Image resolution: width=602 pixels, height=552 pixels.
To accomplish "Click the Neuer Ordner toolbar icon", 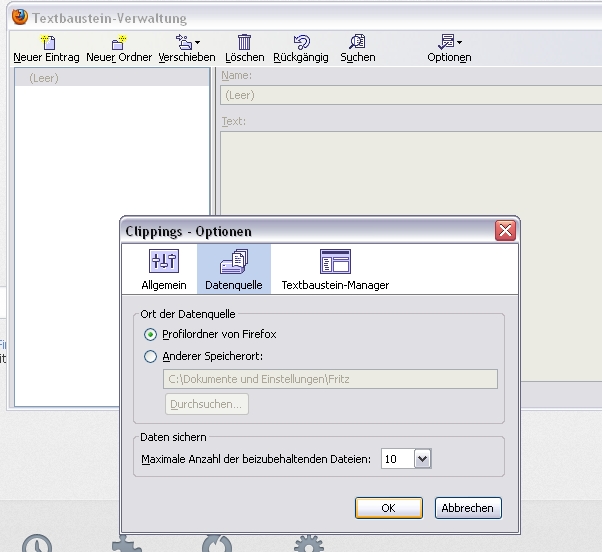I will [119, 42].
